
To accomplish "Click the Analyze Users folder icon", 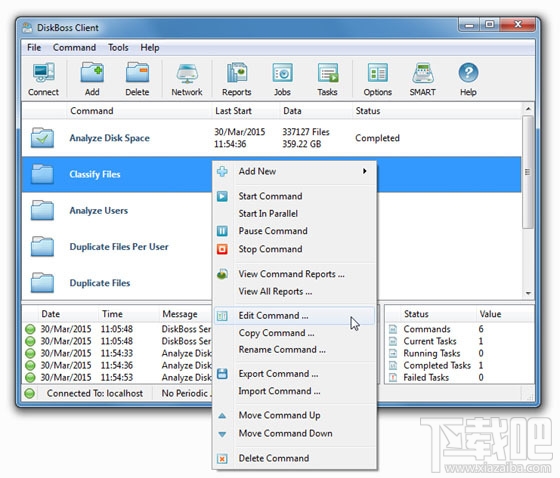I will (42, 210).
